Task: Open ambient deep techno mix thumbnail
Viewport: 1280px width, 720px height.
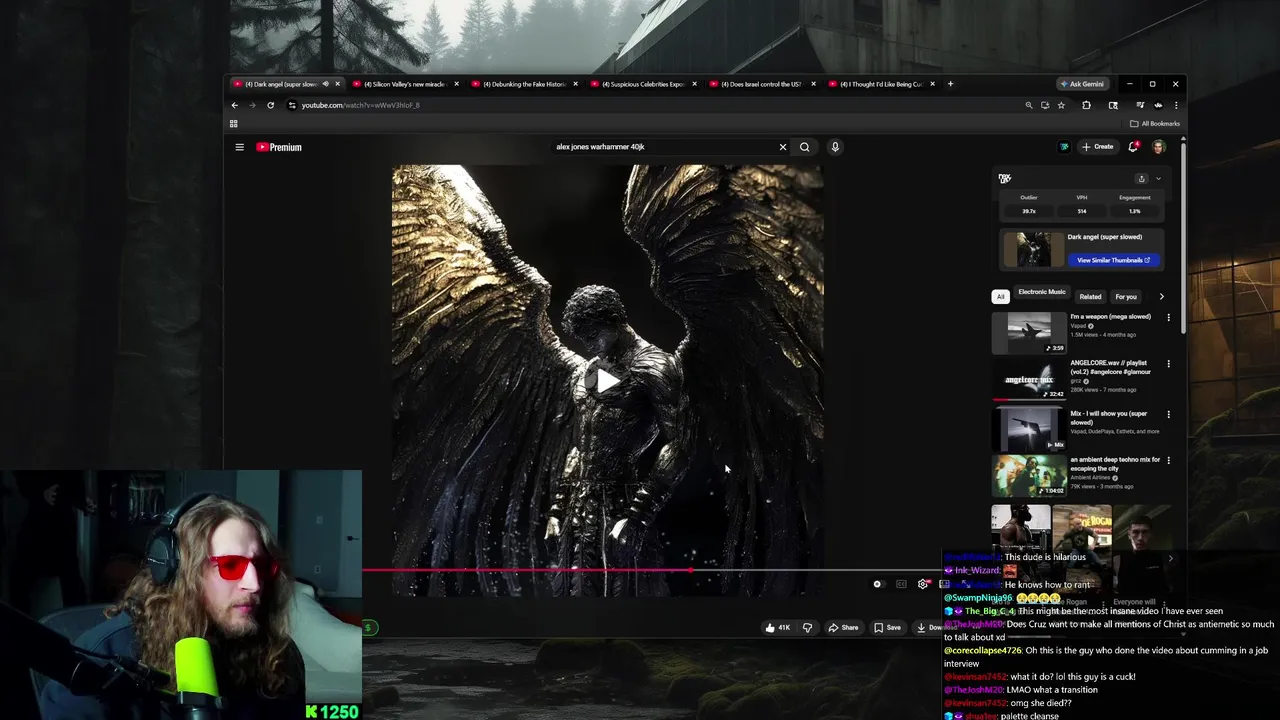Action: tap(1029, 476)
